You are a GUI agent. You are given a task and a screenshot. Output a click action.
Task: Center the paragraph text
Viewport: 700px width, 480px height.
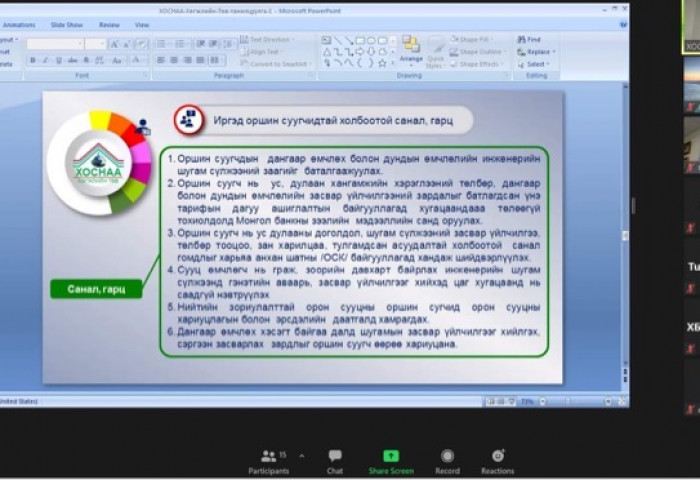(x=174, y=60)
